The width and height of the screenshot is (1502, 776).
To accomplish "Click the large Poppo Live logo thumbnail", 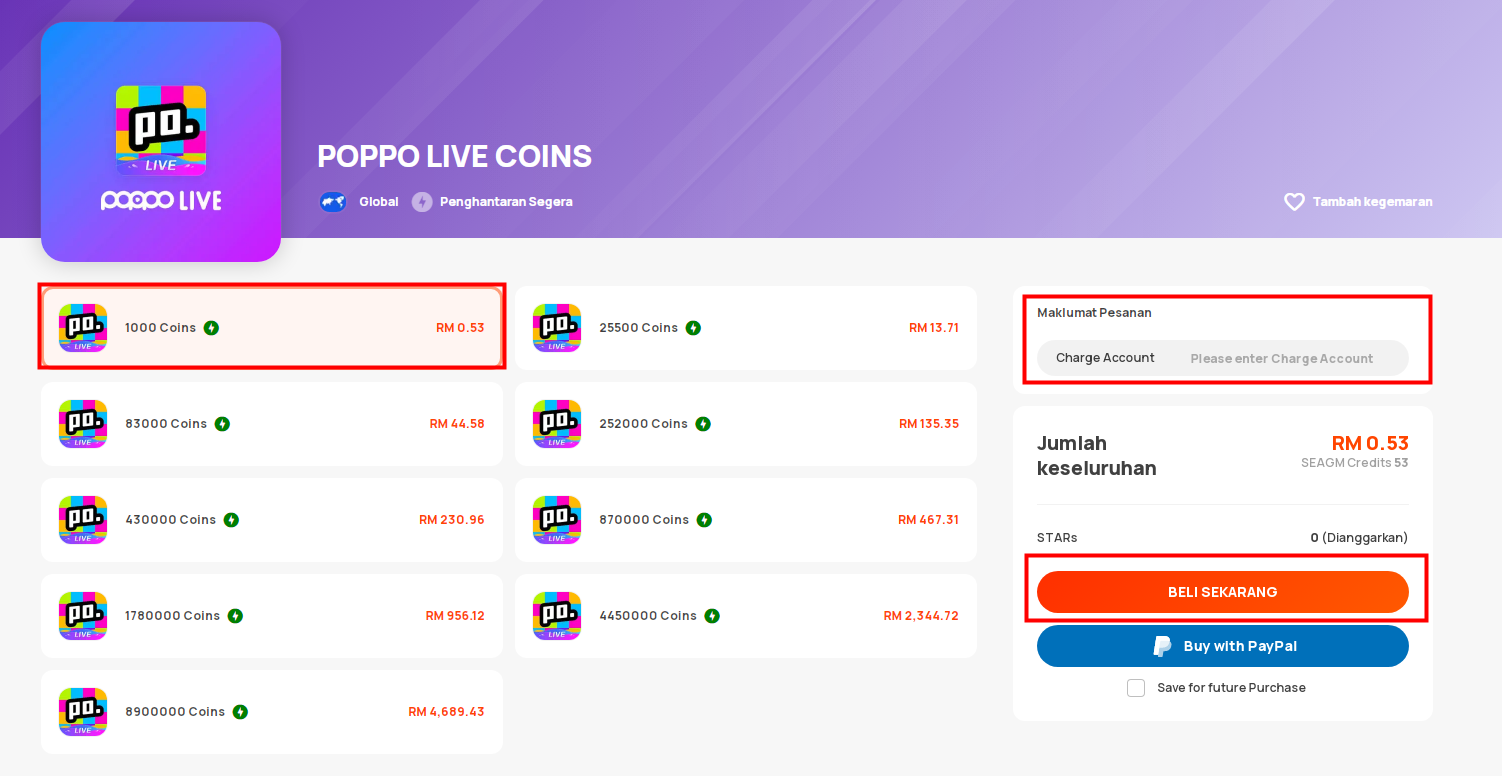I will (x=161, y=142).
